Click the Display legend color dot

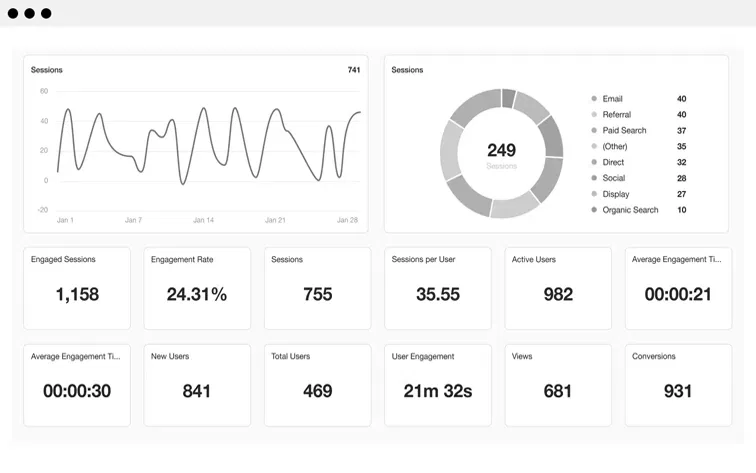click(x=594, y=194)
